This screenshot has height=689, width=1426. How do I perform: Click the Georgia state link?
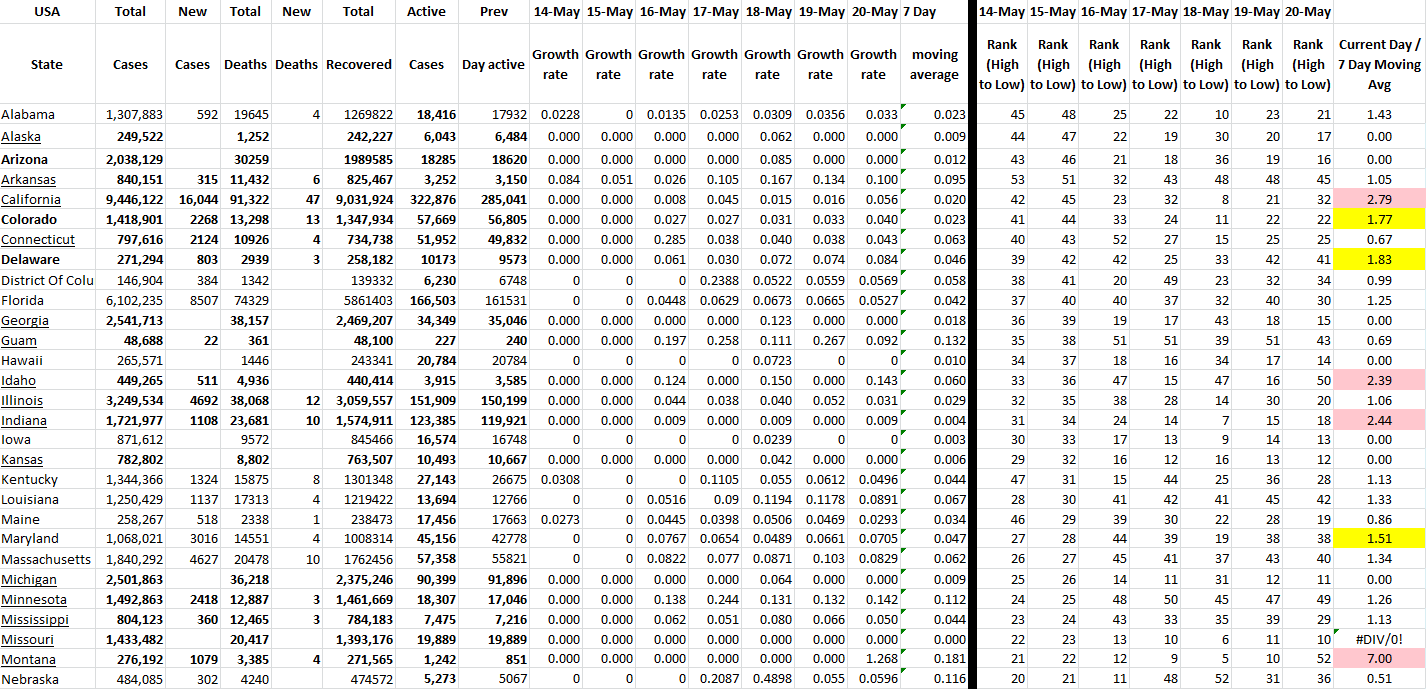point(25,320)
